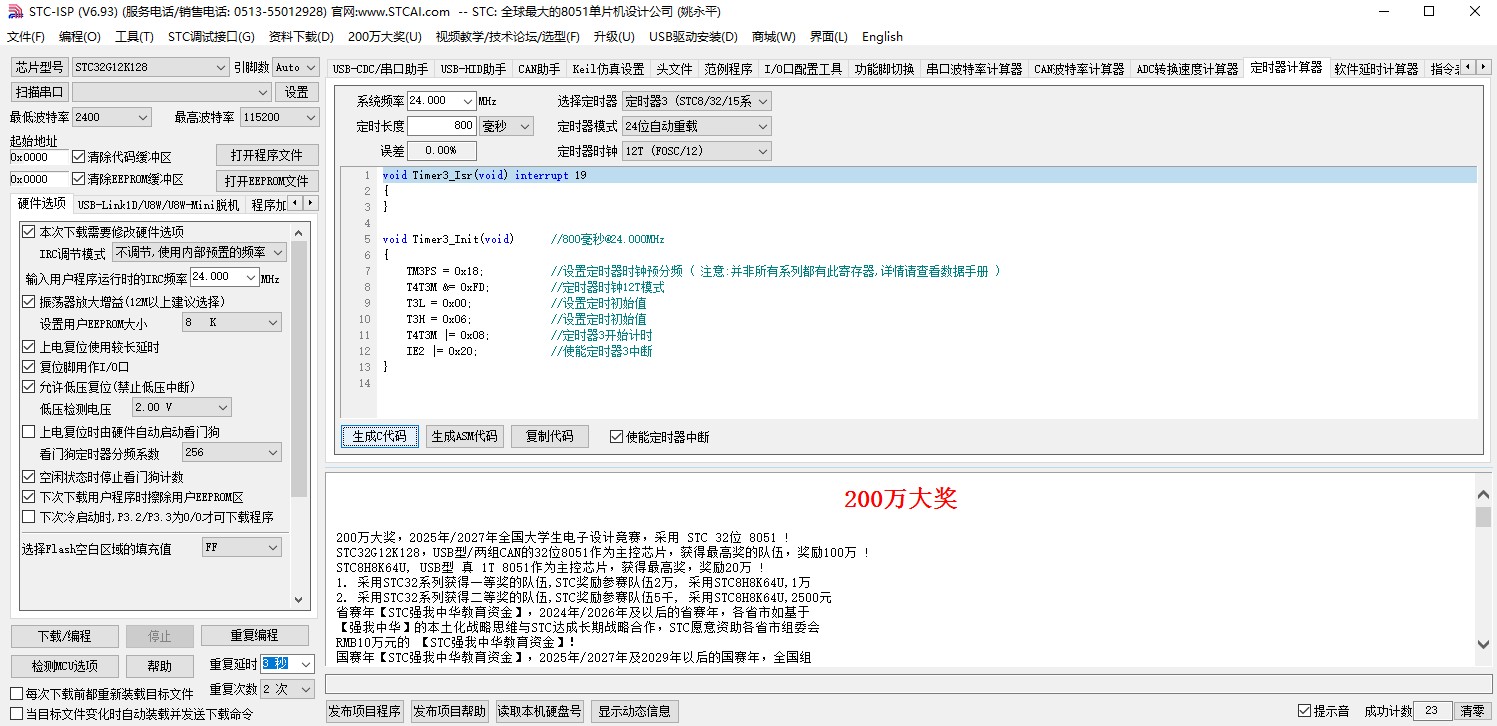Click the code buffer 起始地址 0x0000 field
This screenshot has height=726, width=1497.
(40, 157)
